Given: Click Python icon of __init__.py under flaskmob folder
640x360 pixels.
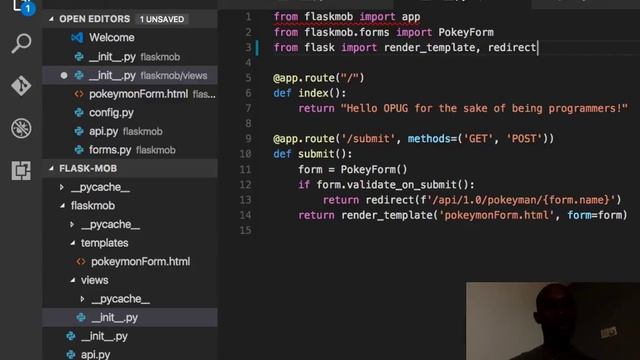Looking at the screenshot, I should pos(71,336).
